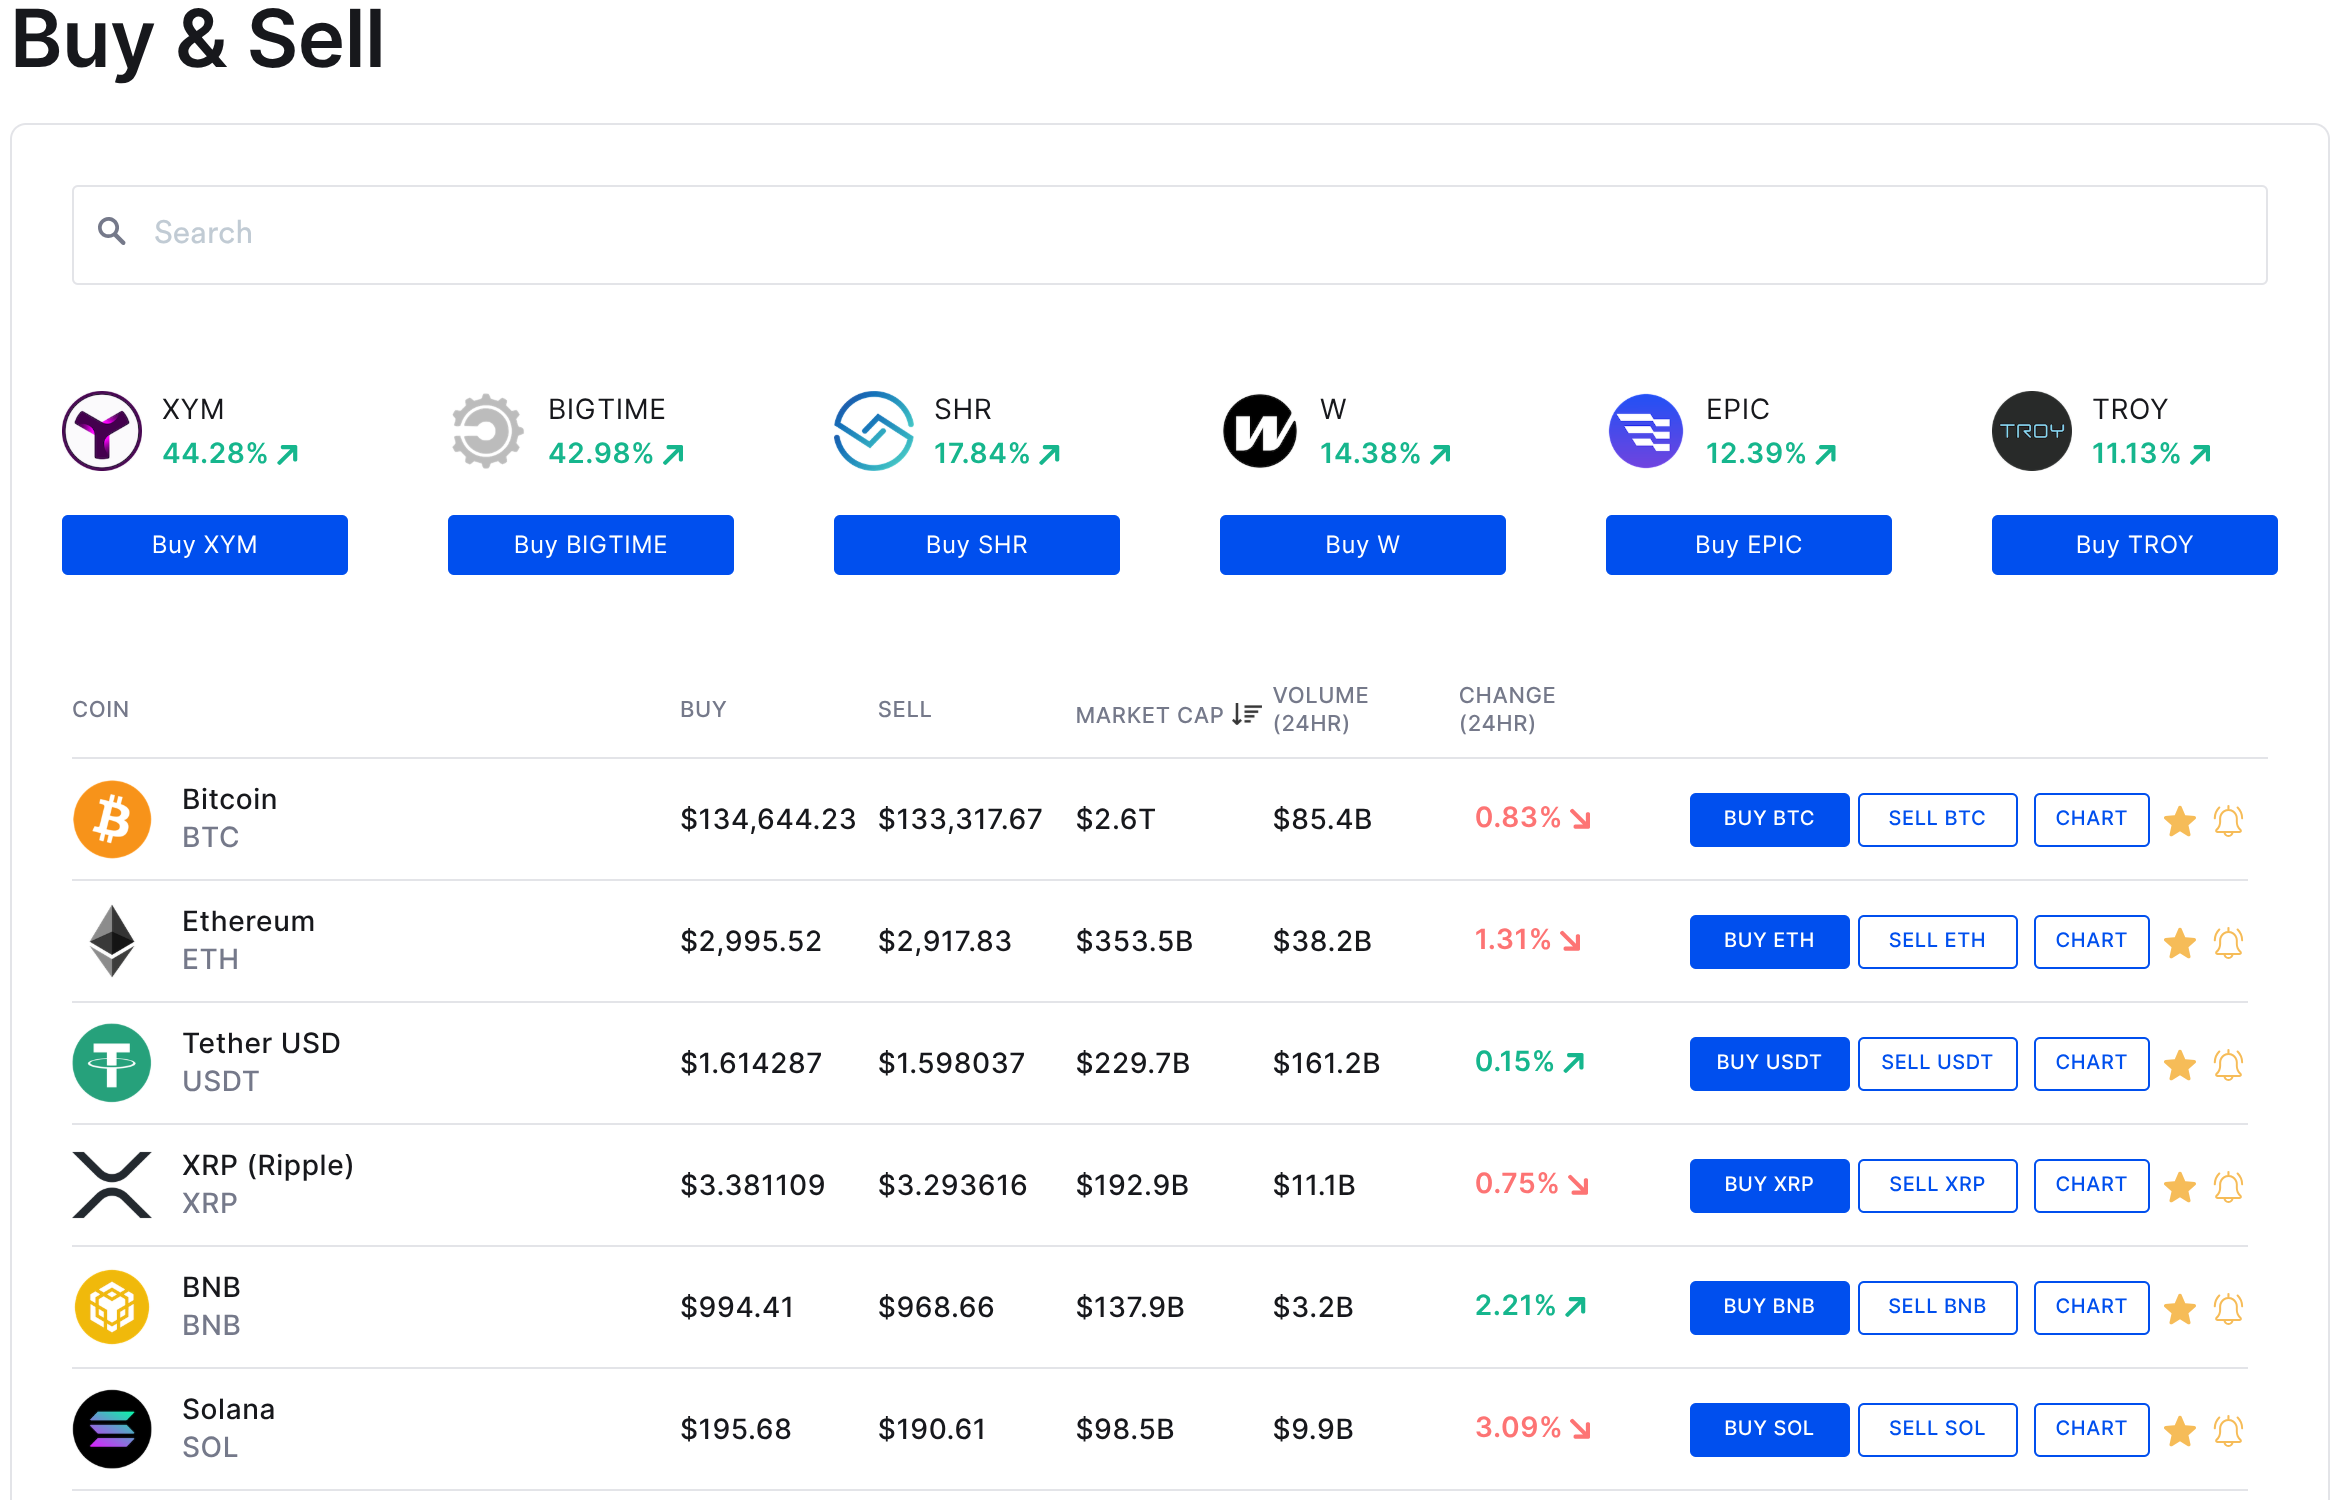Click the Bitcoin orange logo
The width and height of the screenshot is (2349, 1500).
coord(112,819)
